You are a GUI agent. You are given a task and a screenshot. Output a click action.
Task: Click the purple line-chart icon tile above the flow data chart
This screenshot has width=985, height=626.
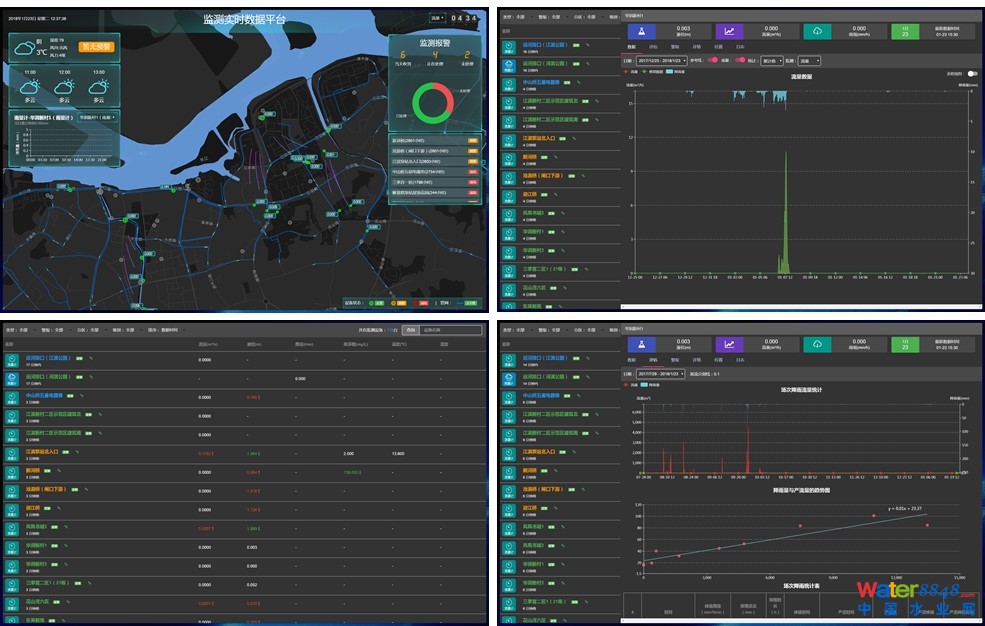tap(730, 31)
